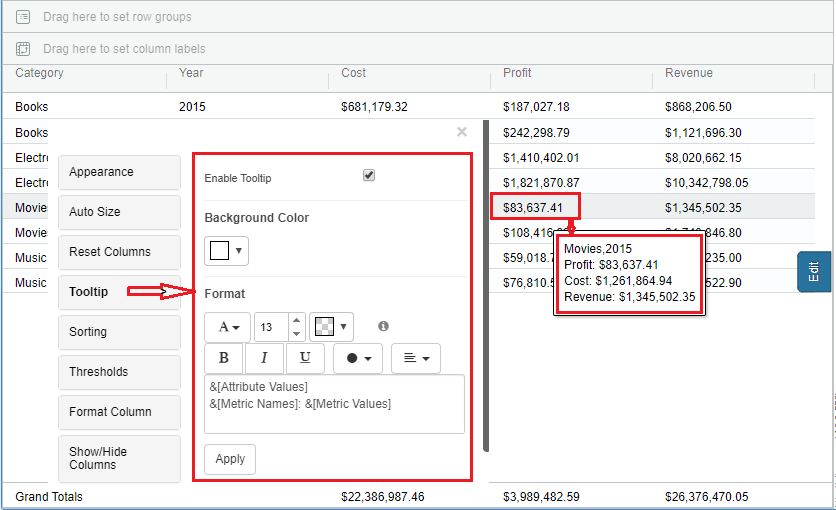836x510 pixels.
Task: Select the $681,179.32 cost cell
Action: coord(374,107)
